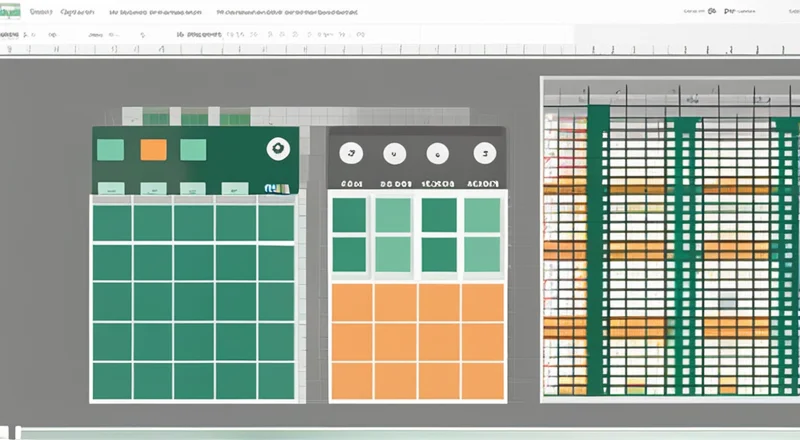Image resolution: width=800 pixels, height=440 pixels.
Task: Select the fourth circular button in the gray panel header
Action: click(484, 153)
